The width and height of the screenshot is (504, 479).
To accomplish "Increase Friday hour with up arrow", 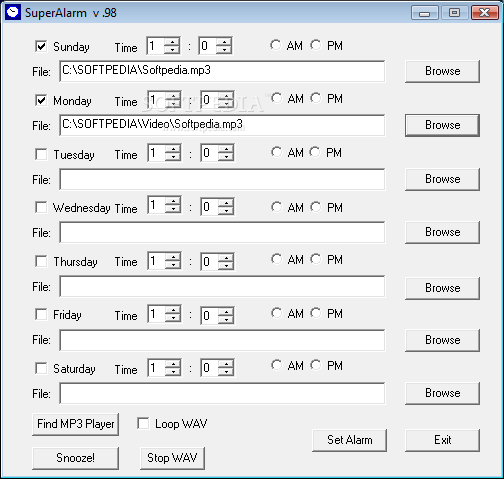I will [173, 310].
